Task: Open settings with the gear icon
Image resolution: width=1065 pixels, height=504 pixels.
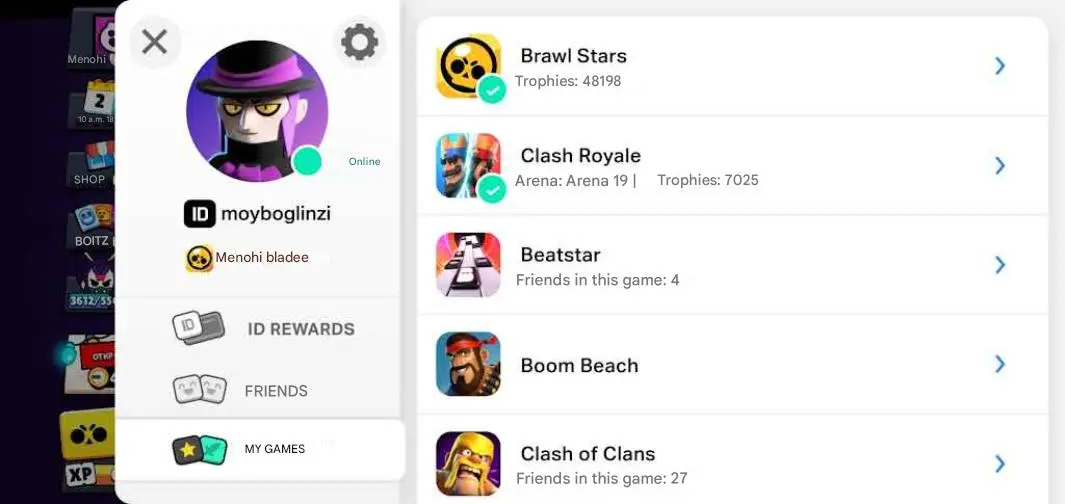Action: pyautogui.click(x=359, y=42)
